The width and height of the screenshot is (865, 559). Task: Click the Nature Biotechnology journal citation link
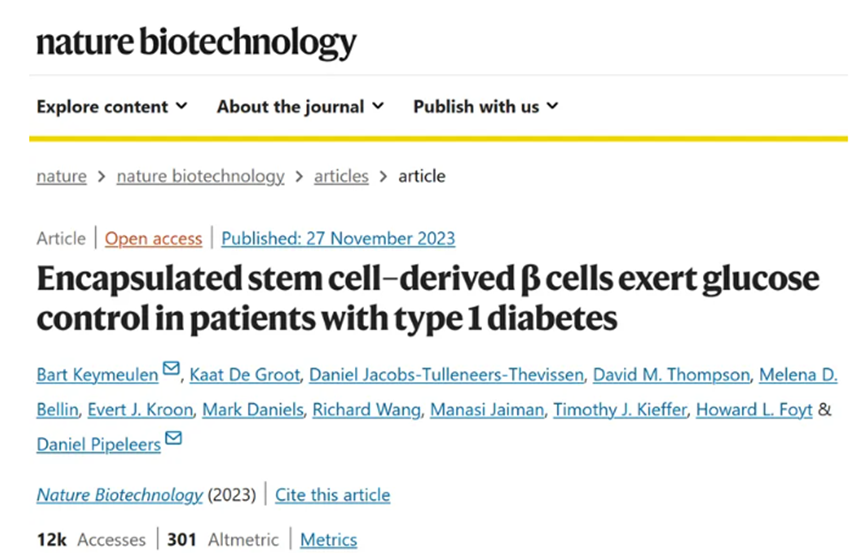(120, 495)
